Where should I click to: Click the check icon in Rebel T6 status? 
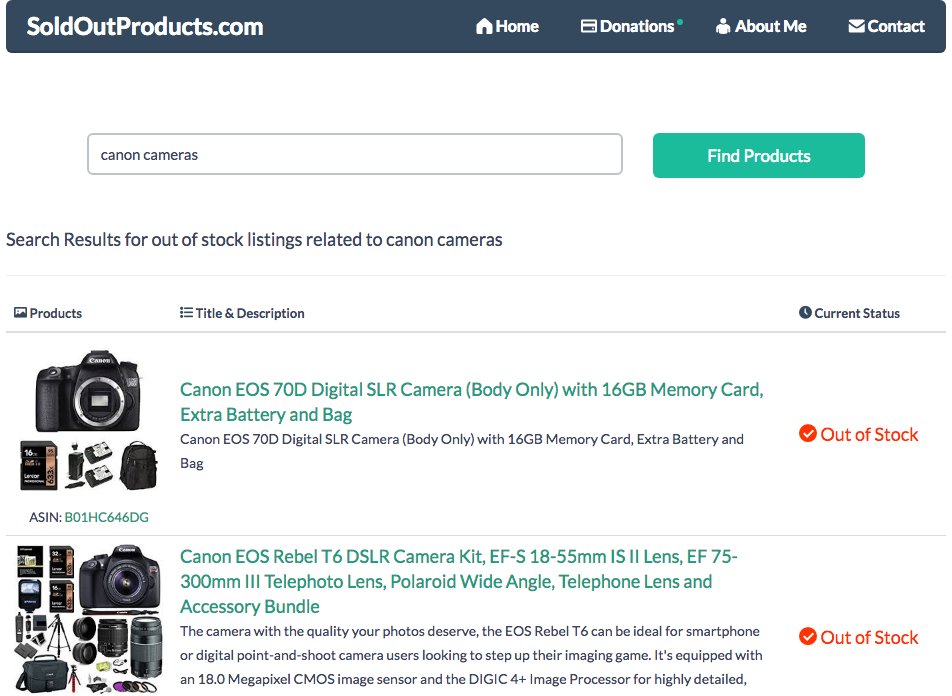(x=808, y=636)
